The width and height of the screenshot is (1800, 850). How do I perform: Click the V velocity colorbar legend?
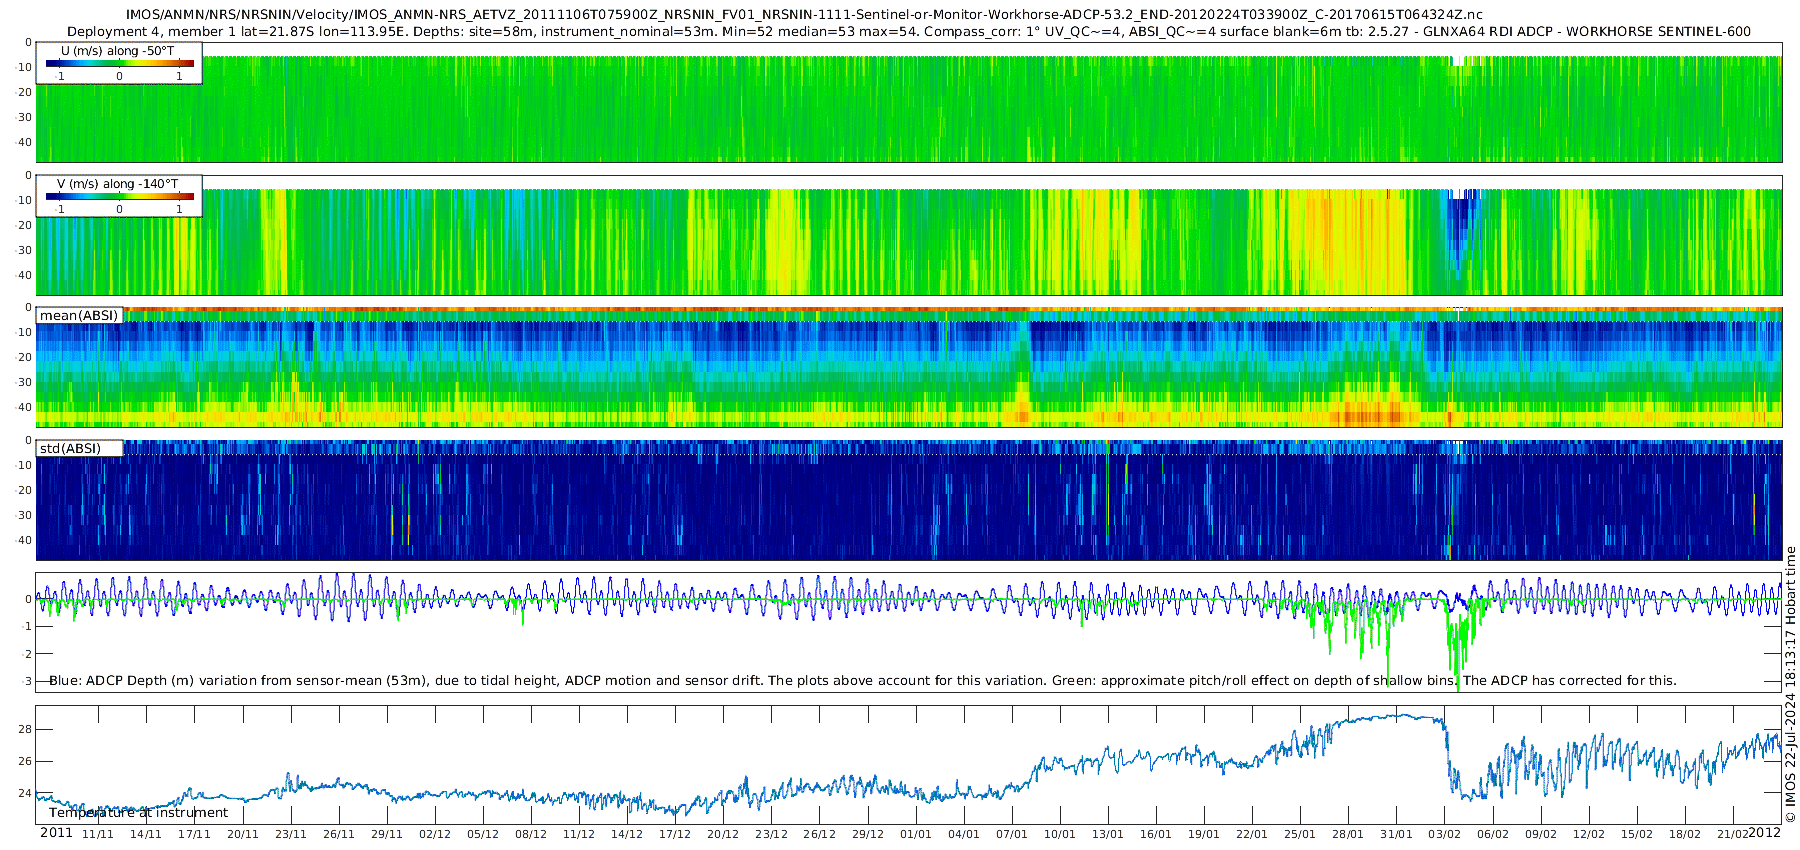[x=119, y=196]
